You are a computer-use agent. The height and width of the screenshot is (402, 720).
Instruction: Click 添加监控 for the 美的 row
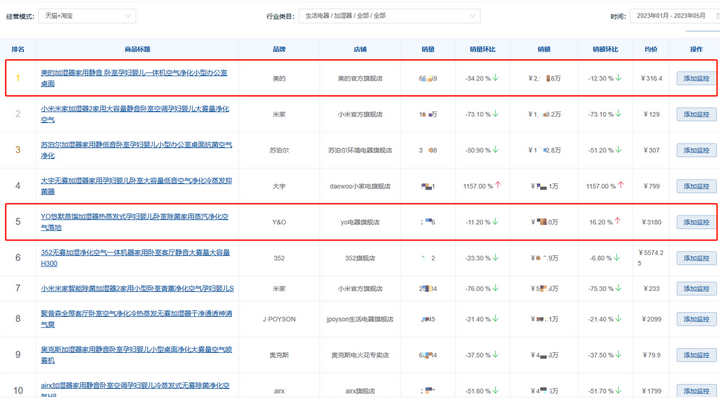696,78
